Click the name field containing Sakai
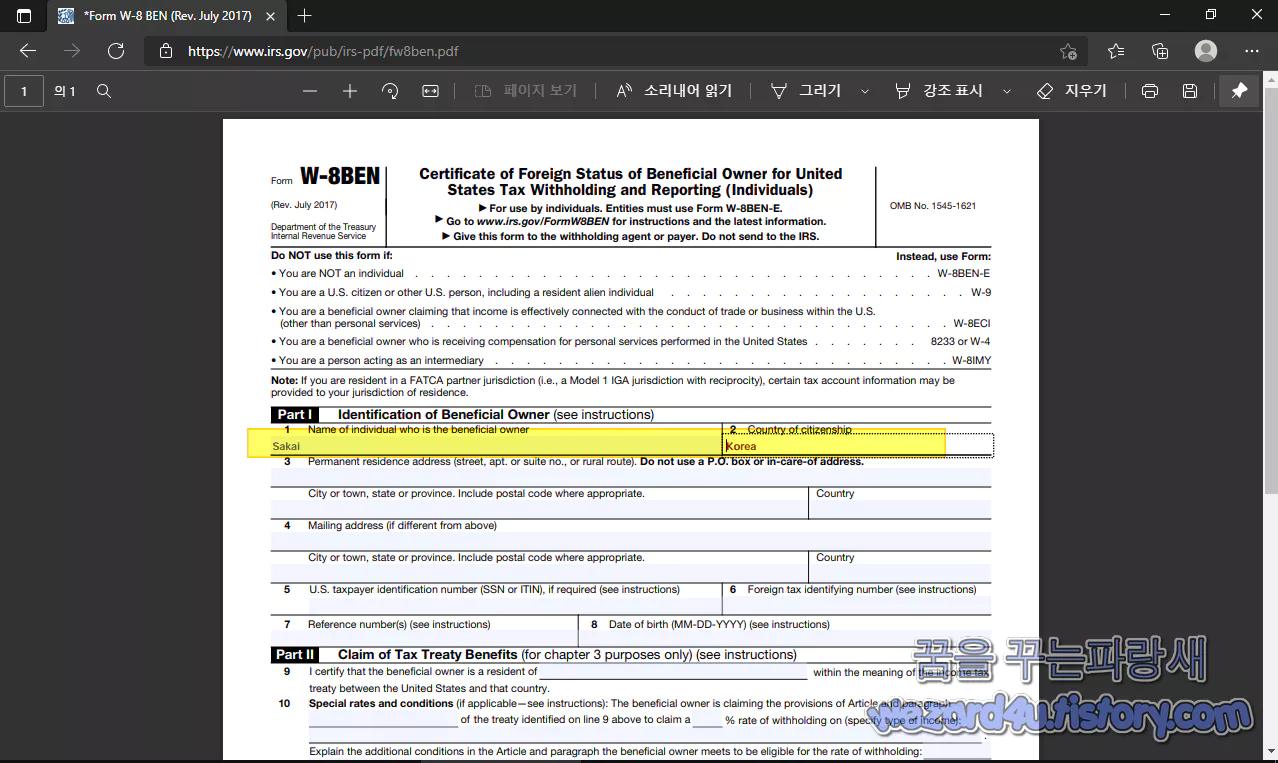This screenshot has width=1278, height=763. tap(495, 446)
